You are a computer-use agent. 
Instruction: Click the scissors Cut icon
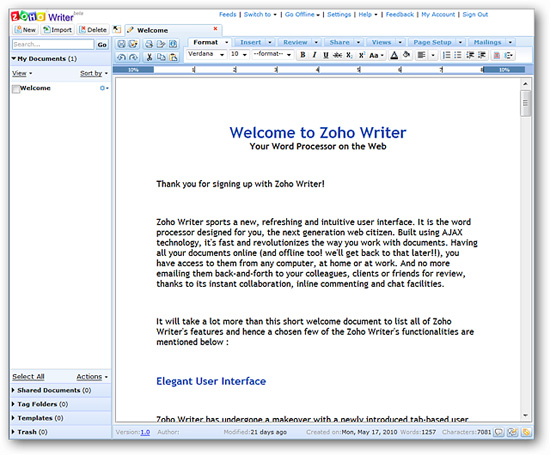click(x=149, y=57)
